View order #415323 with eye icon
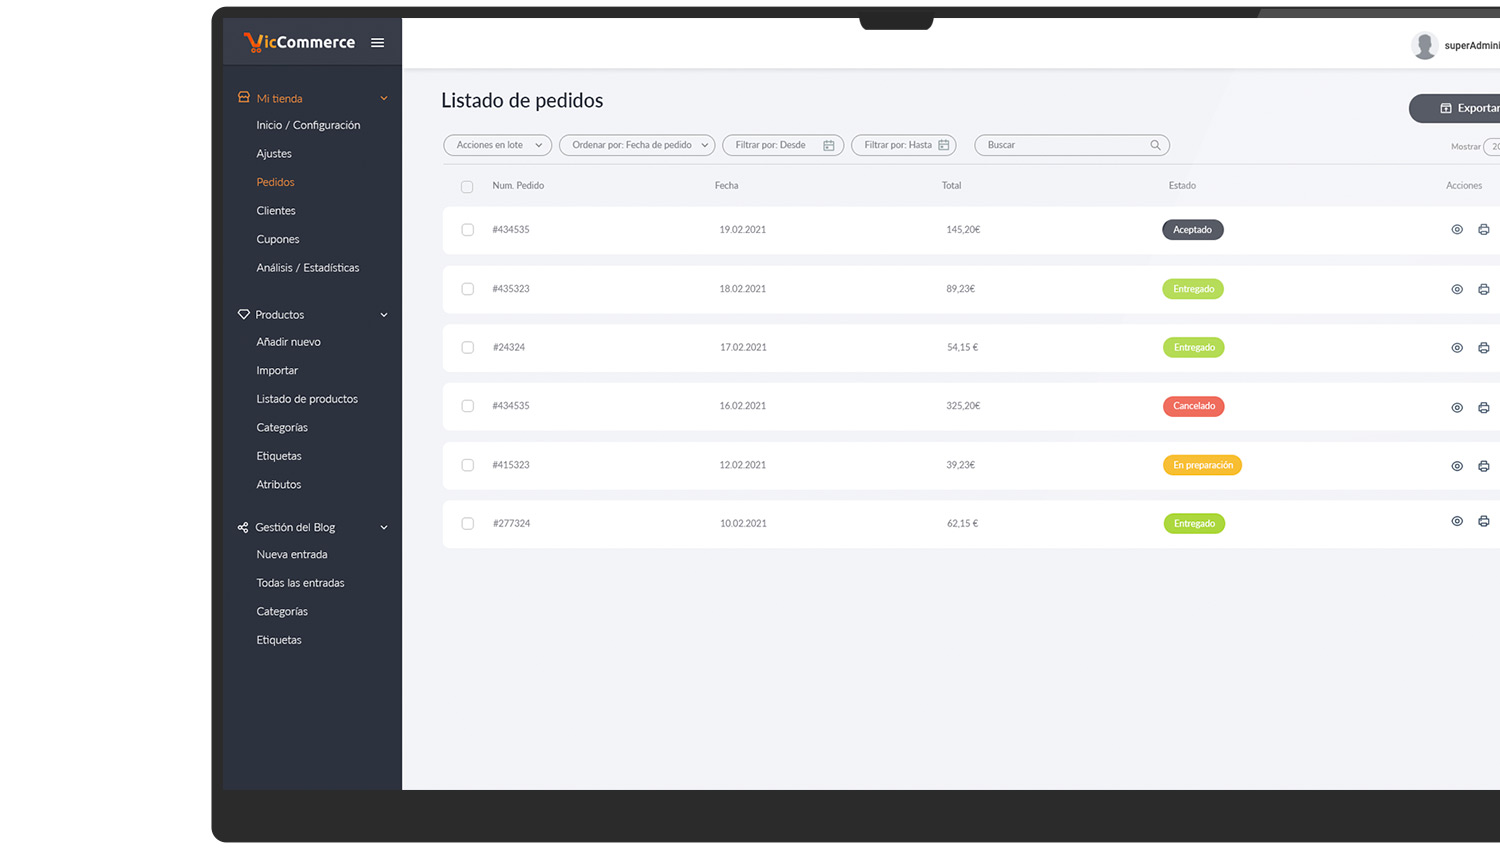Viewport: 1500px width, 850px height. coord(1457,466)
